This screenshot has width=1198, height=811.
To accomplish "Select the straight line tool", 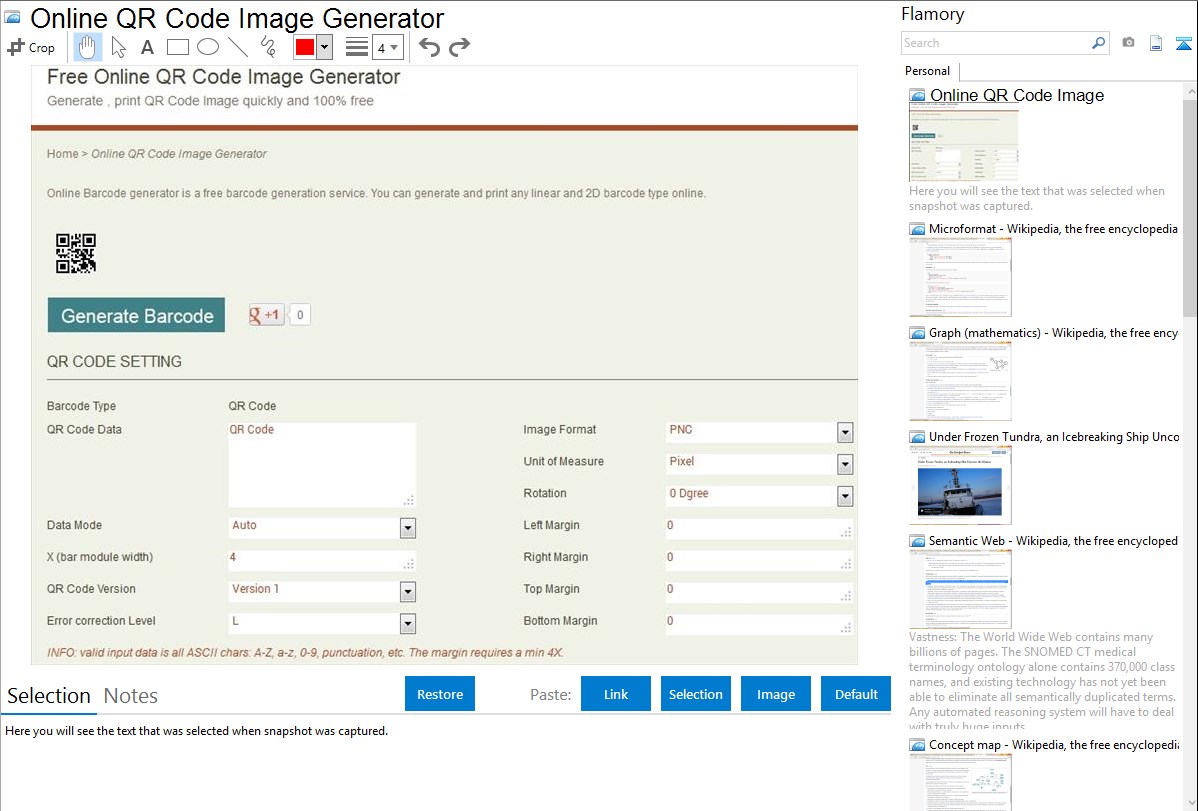I will (238, 47).
